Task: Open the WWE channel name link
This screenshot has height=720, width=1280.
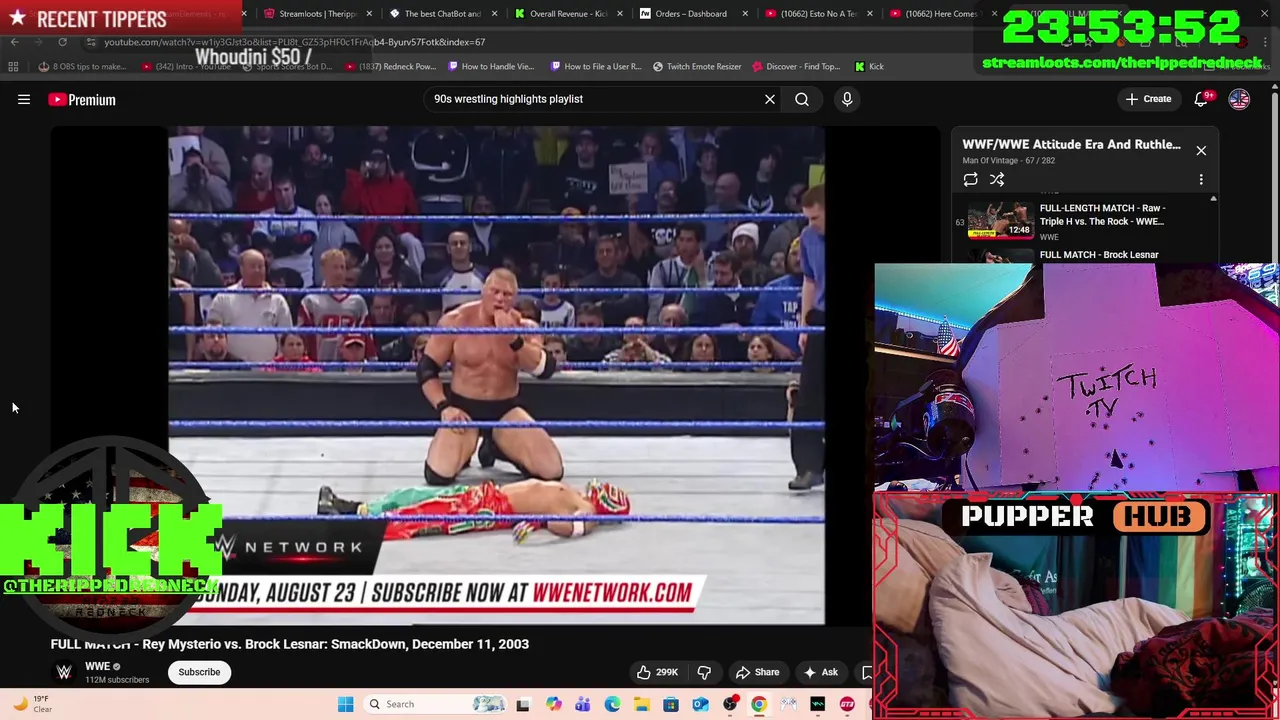Action: 97,666
